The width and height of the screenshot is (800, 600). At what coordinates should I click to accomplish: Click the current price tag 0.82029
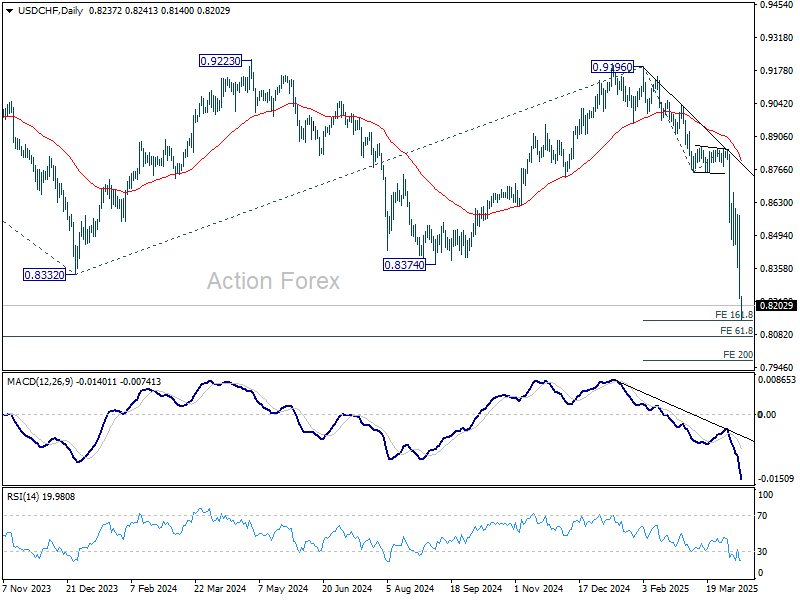(x=777, y=305)
